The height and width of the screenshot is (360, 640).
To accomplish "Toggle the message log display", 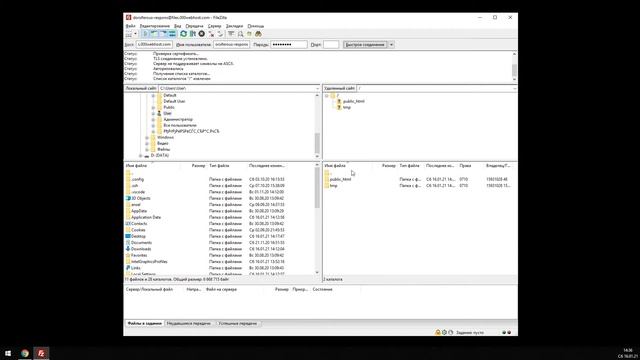I will point(145,34).
